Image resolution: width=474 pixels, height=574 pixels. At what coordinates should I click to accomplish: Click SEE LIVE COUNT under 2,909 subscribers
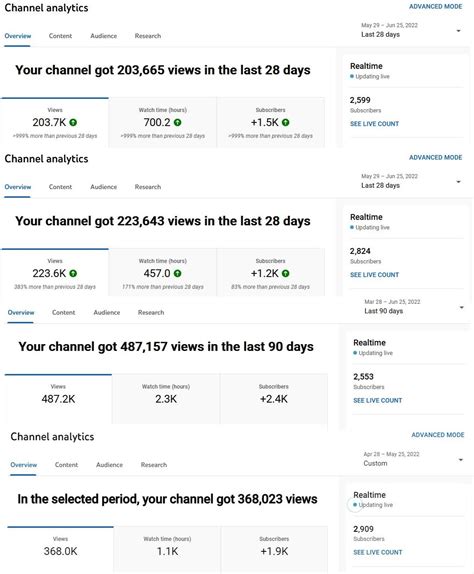[x=378, y=552]
